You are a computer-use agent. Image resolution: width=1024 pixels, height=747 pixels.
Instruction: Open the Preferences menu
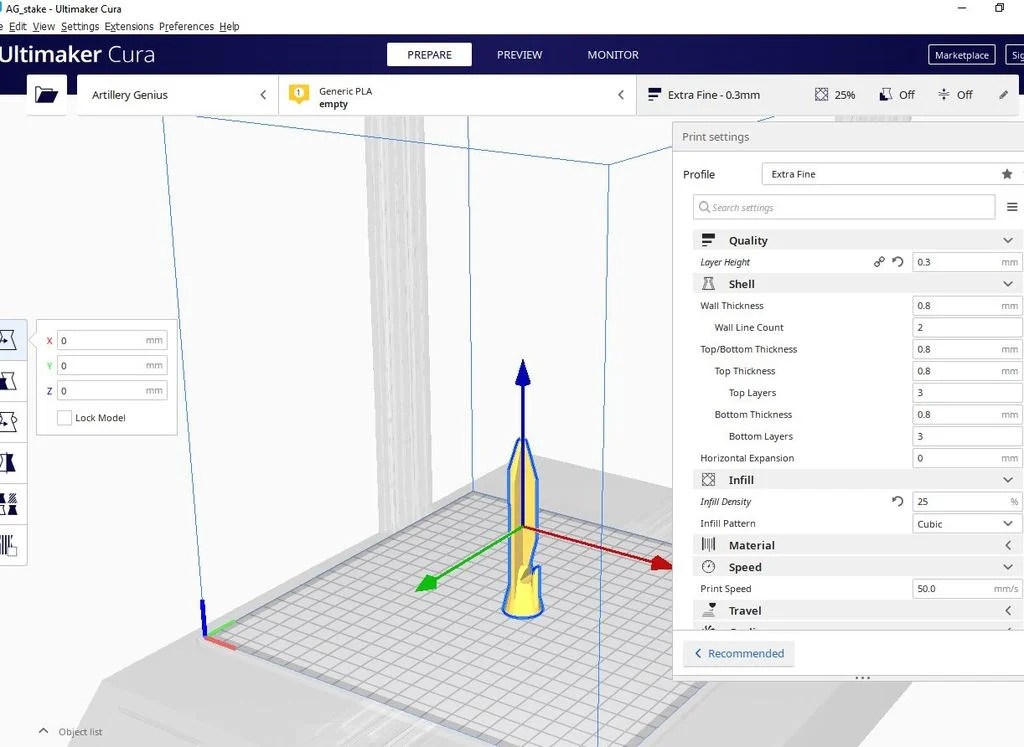186,26
